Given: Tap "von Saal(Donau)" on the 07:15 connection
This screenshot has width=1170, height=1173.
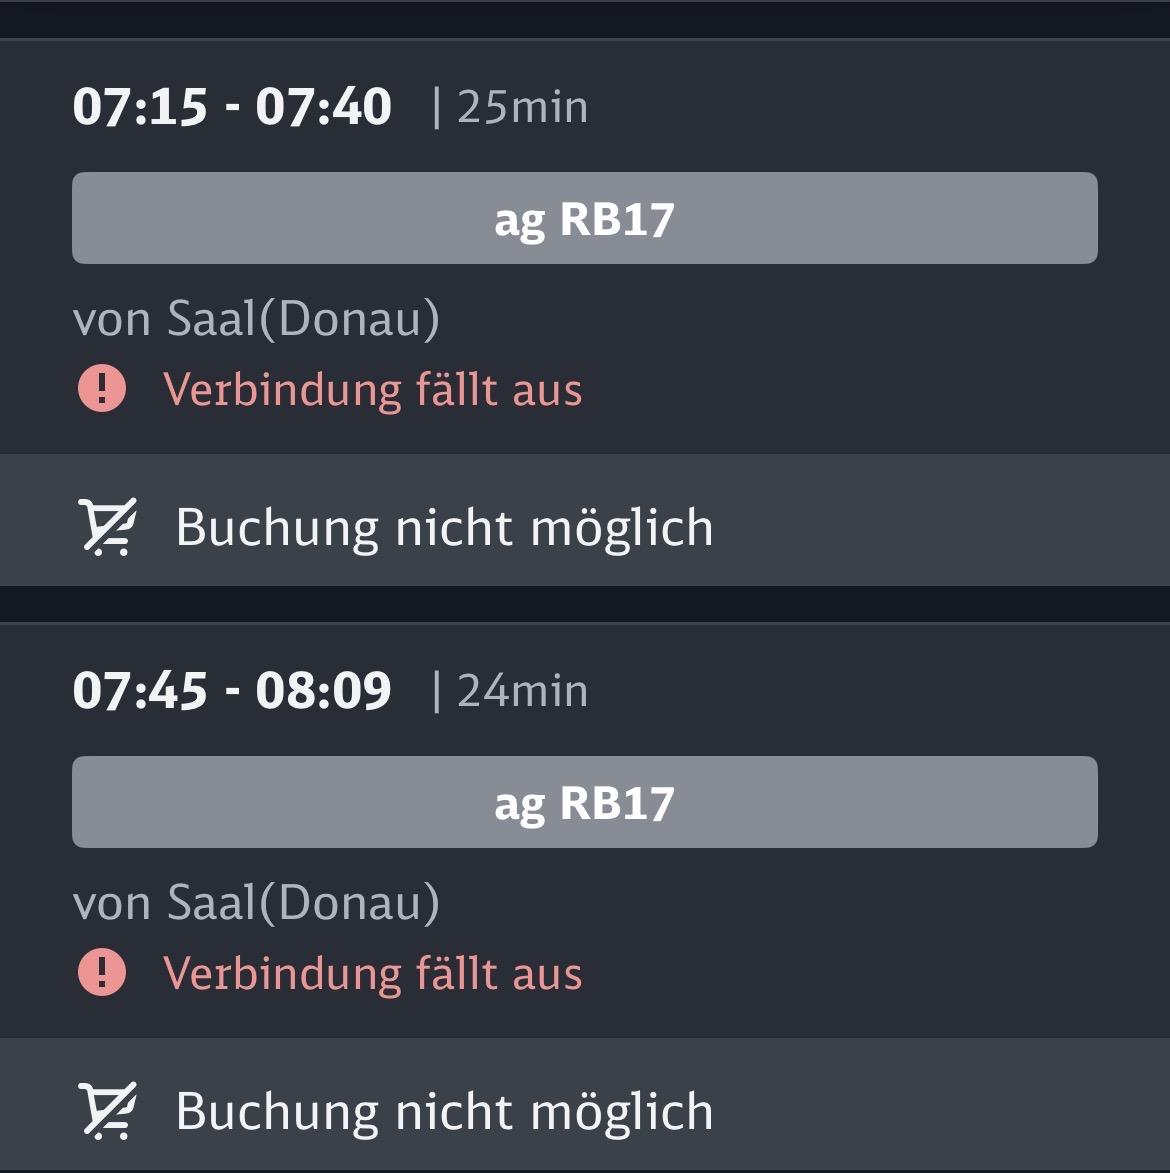Looking at the screenshot, I should pos(256,319).
